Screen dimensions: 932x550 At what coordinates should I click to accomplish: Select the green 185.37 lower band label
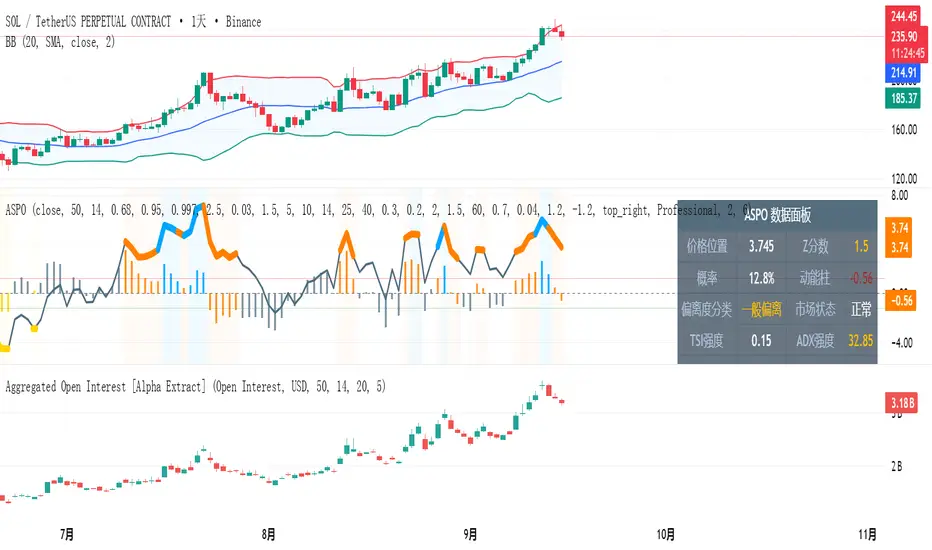point(903,98)
